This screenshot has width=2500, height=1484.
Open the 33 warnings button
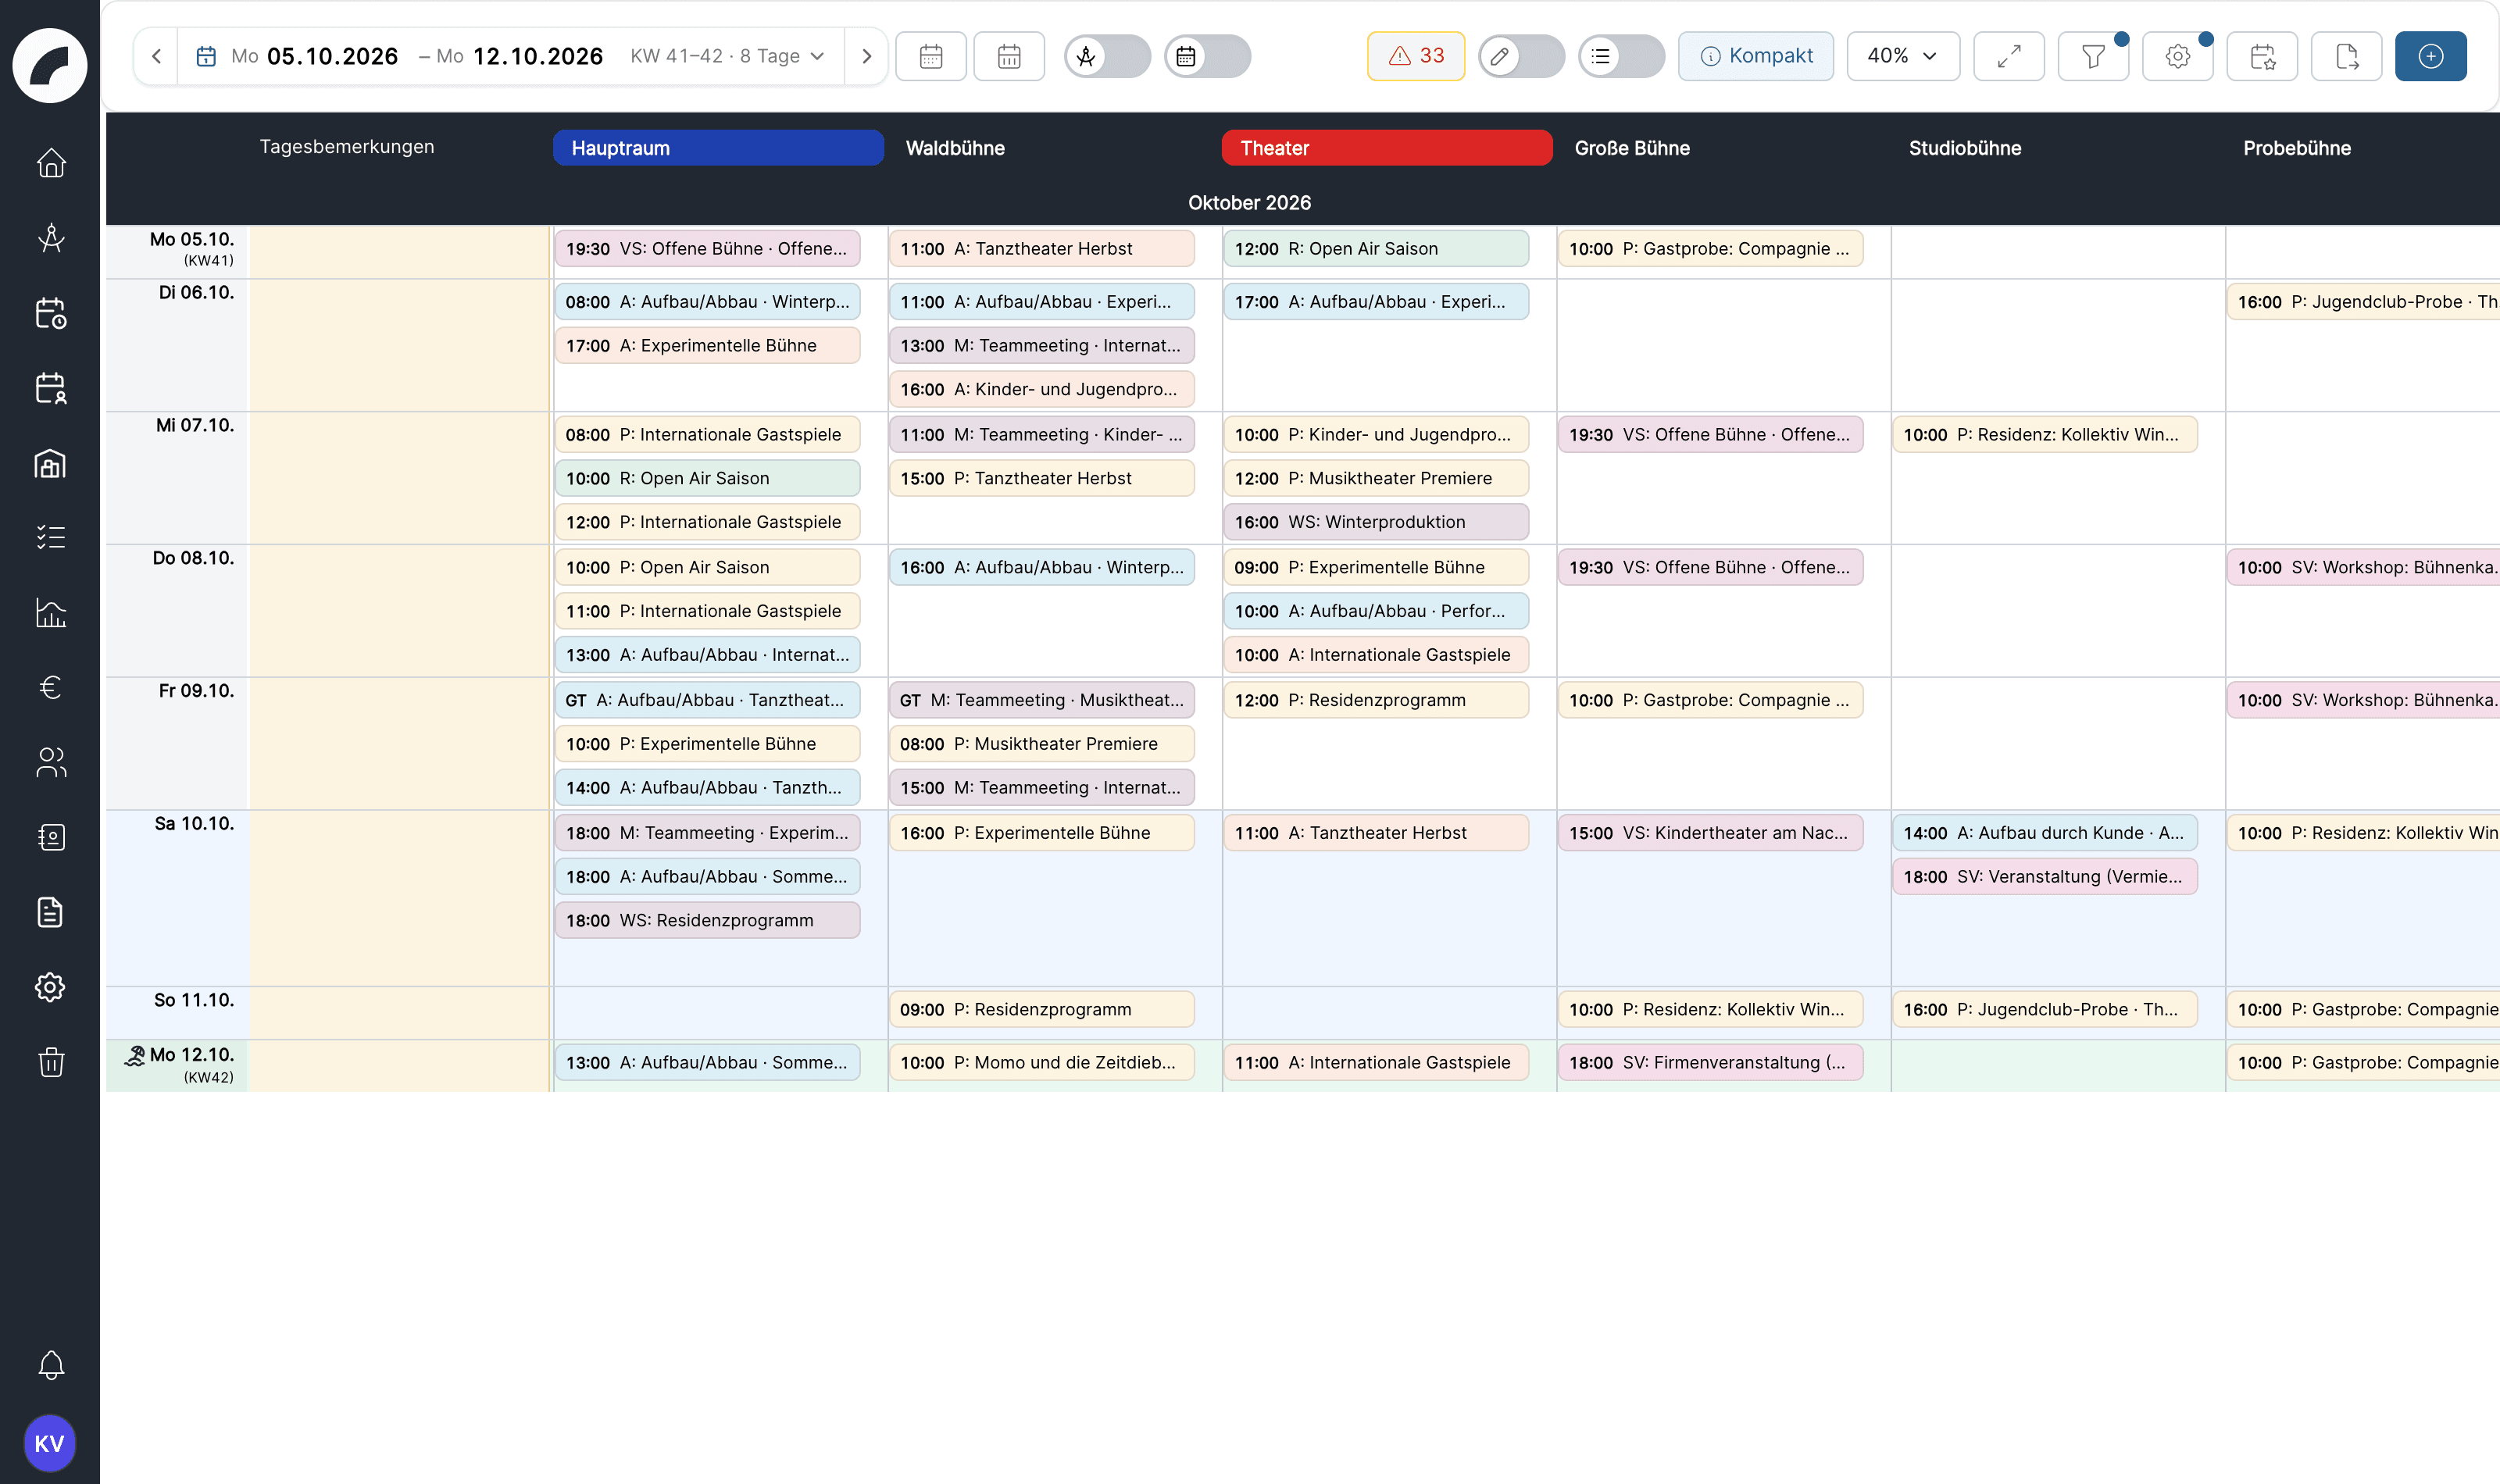[x=1415, y=56]
